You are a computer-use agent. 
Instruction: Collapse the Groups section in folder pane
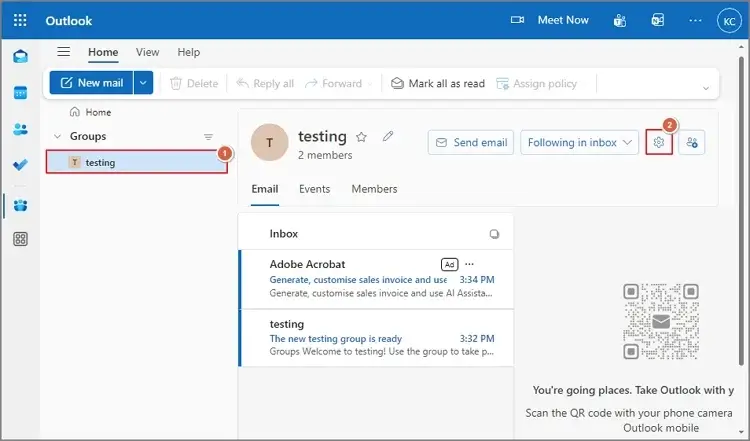click(x=58, y=136)
